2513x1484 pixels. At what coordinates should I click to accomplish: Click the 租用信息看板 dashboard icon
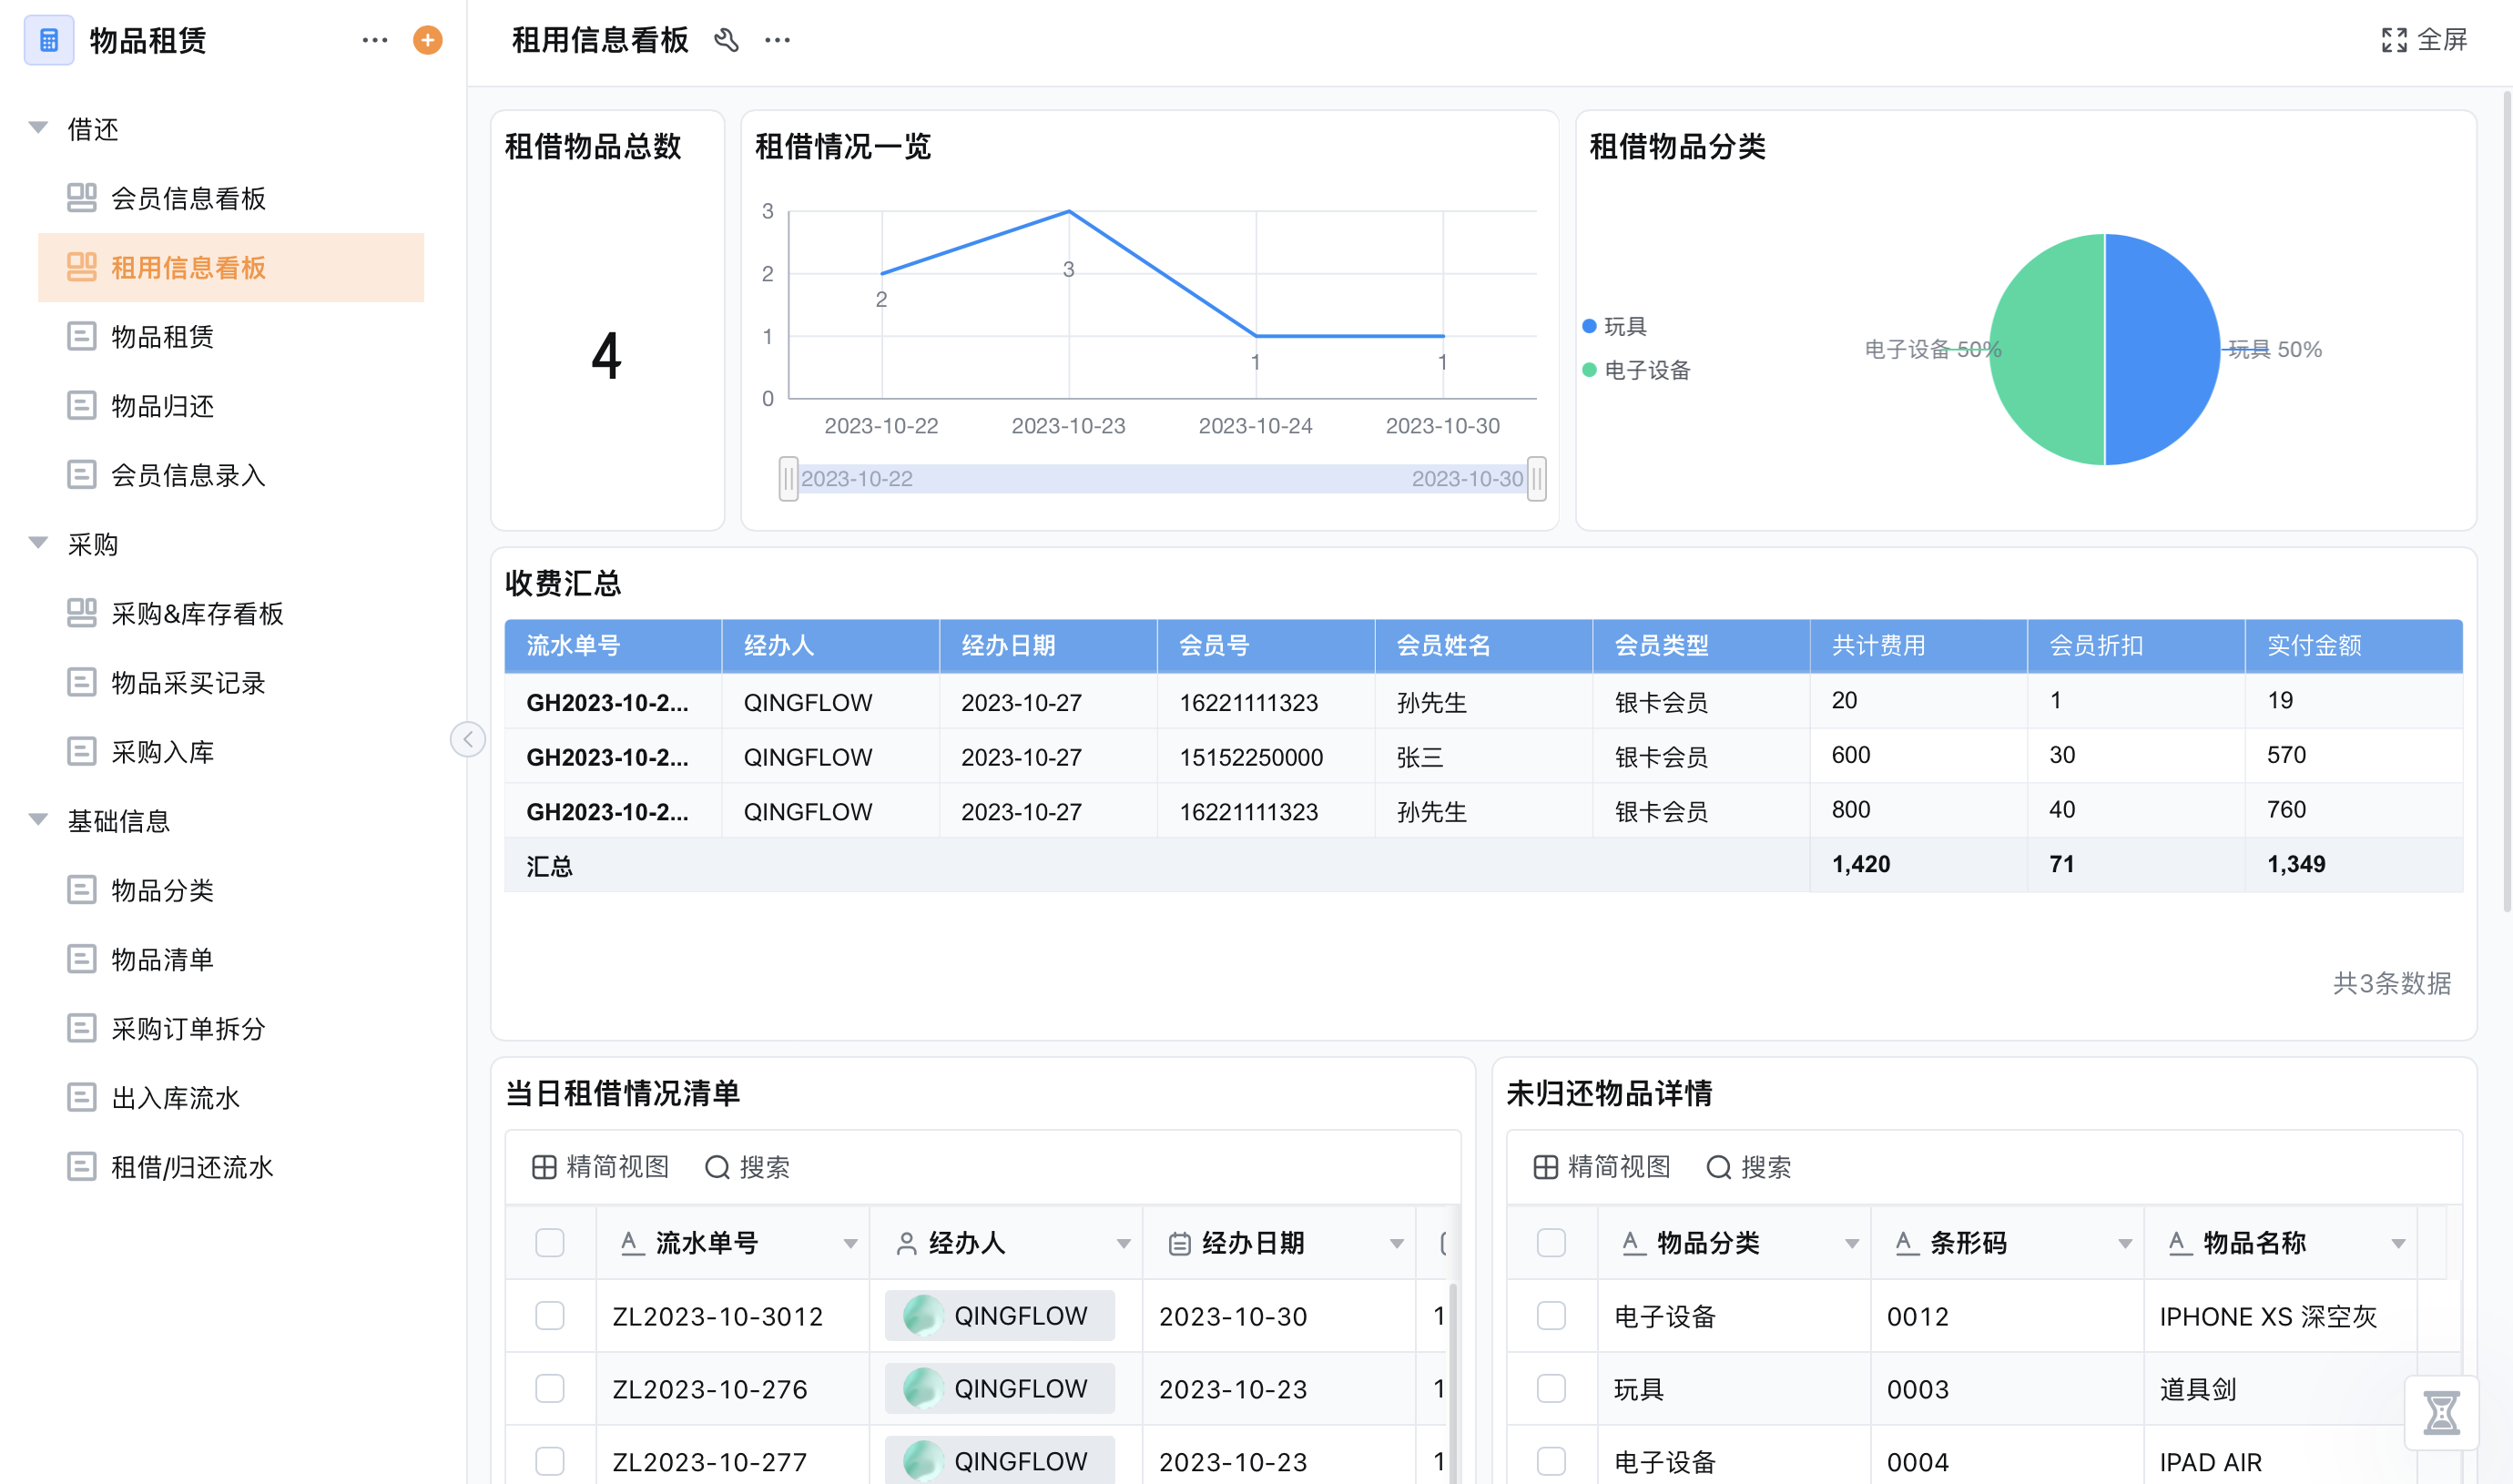coord(82,267)
